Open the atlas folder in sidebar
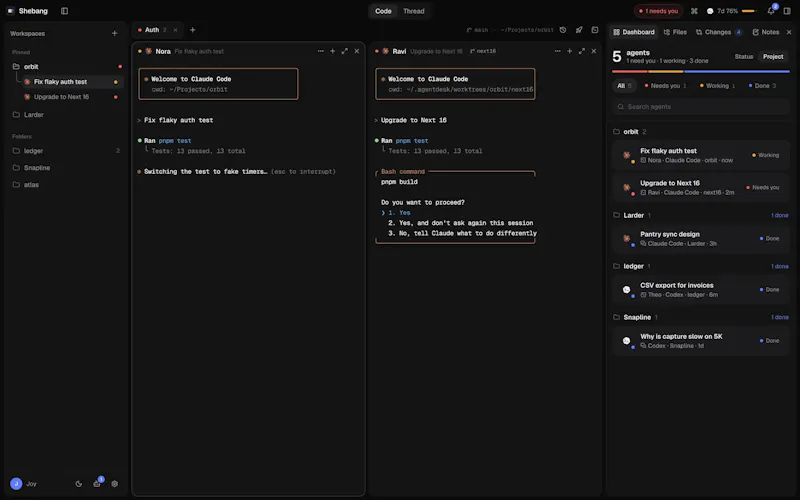This screenshot has height=500, width=800. (x=66, y=185)
